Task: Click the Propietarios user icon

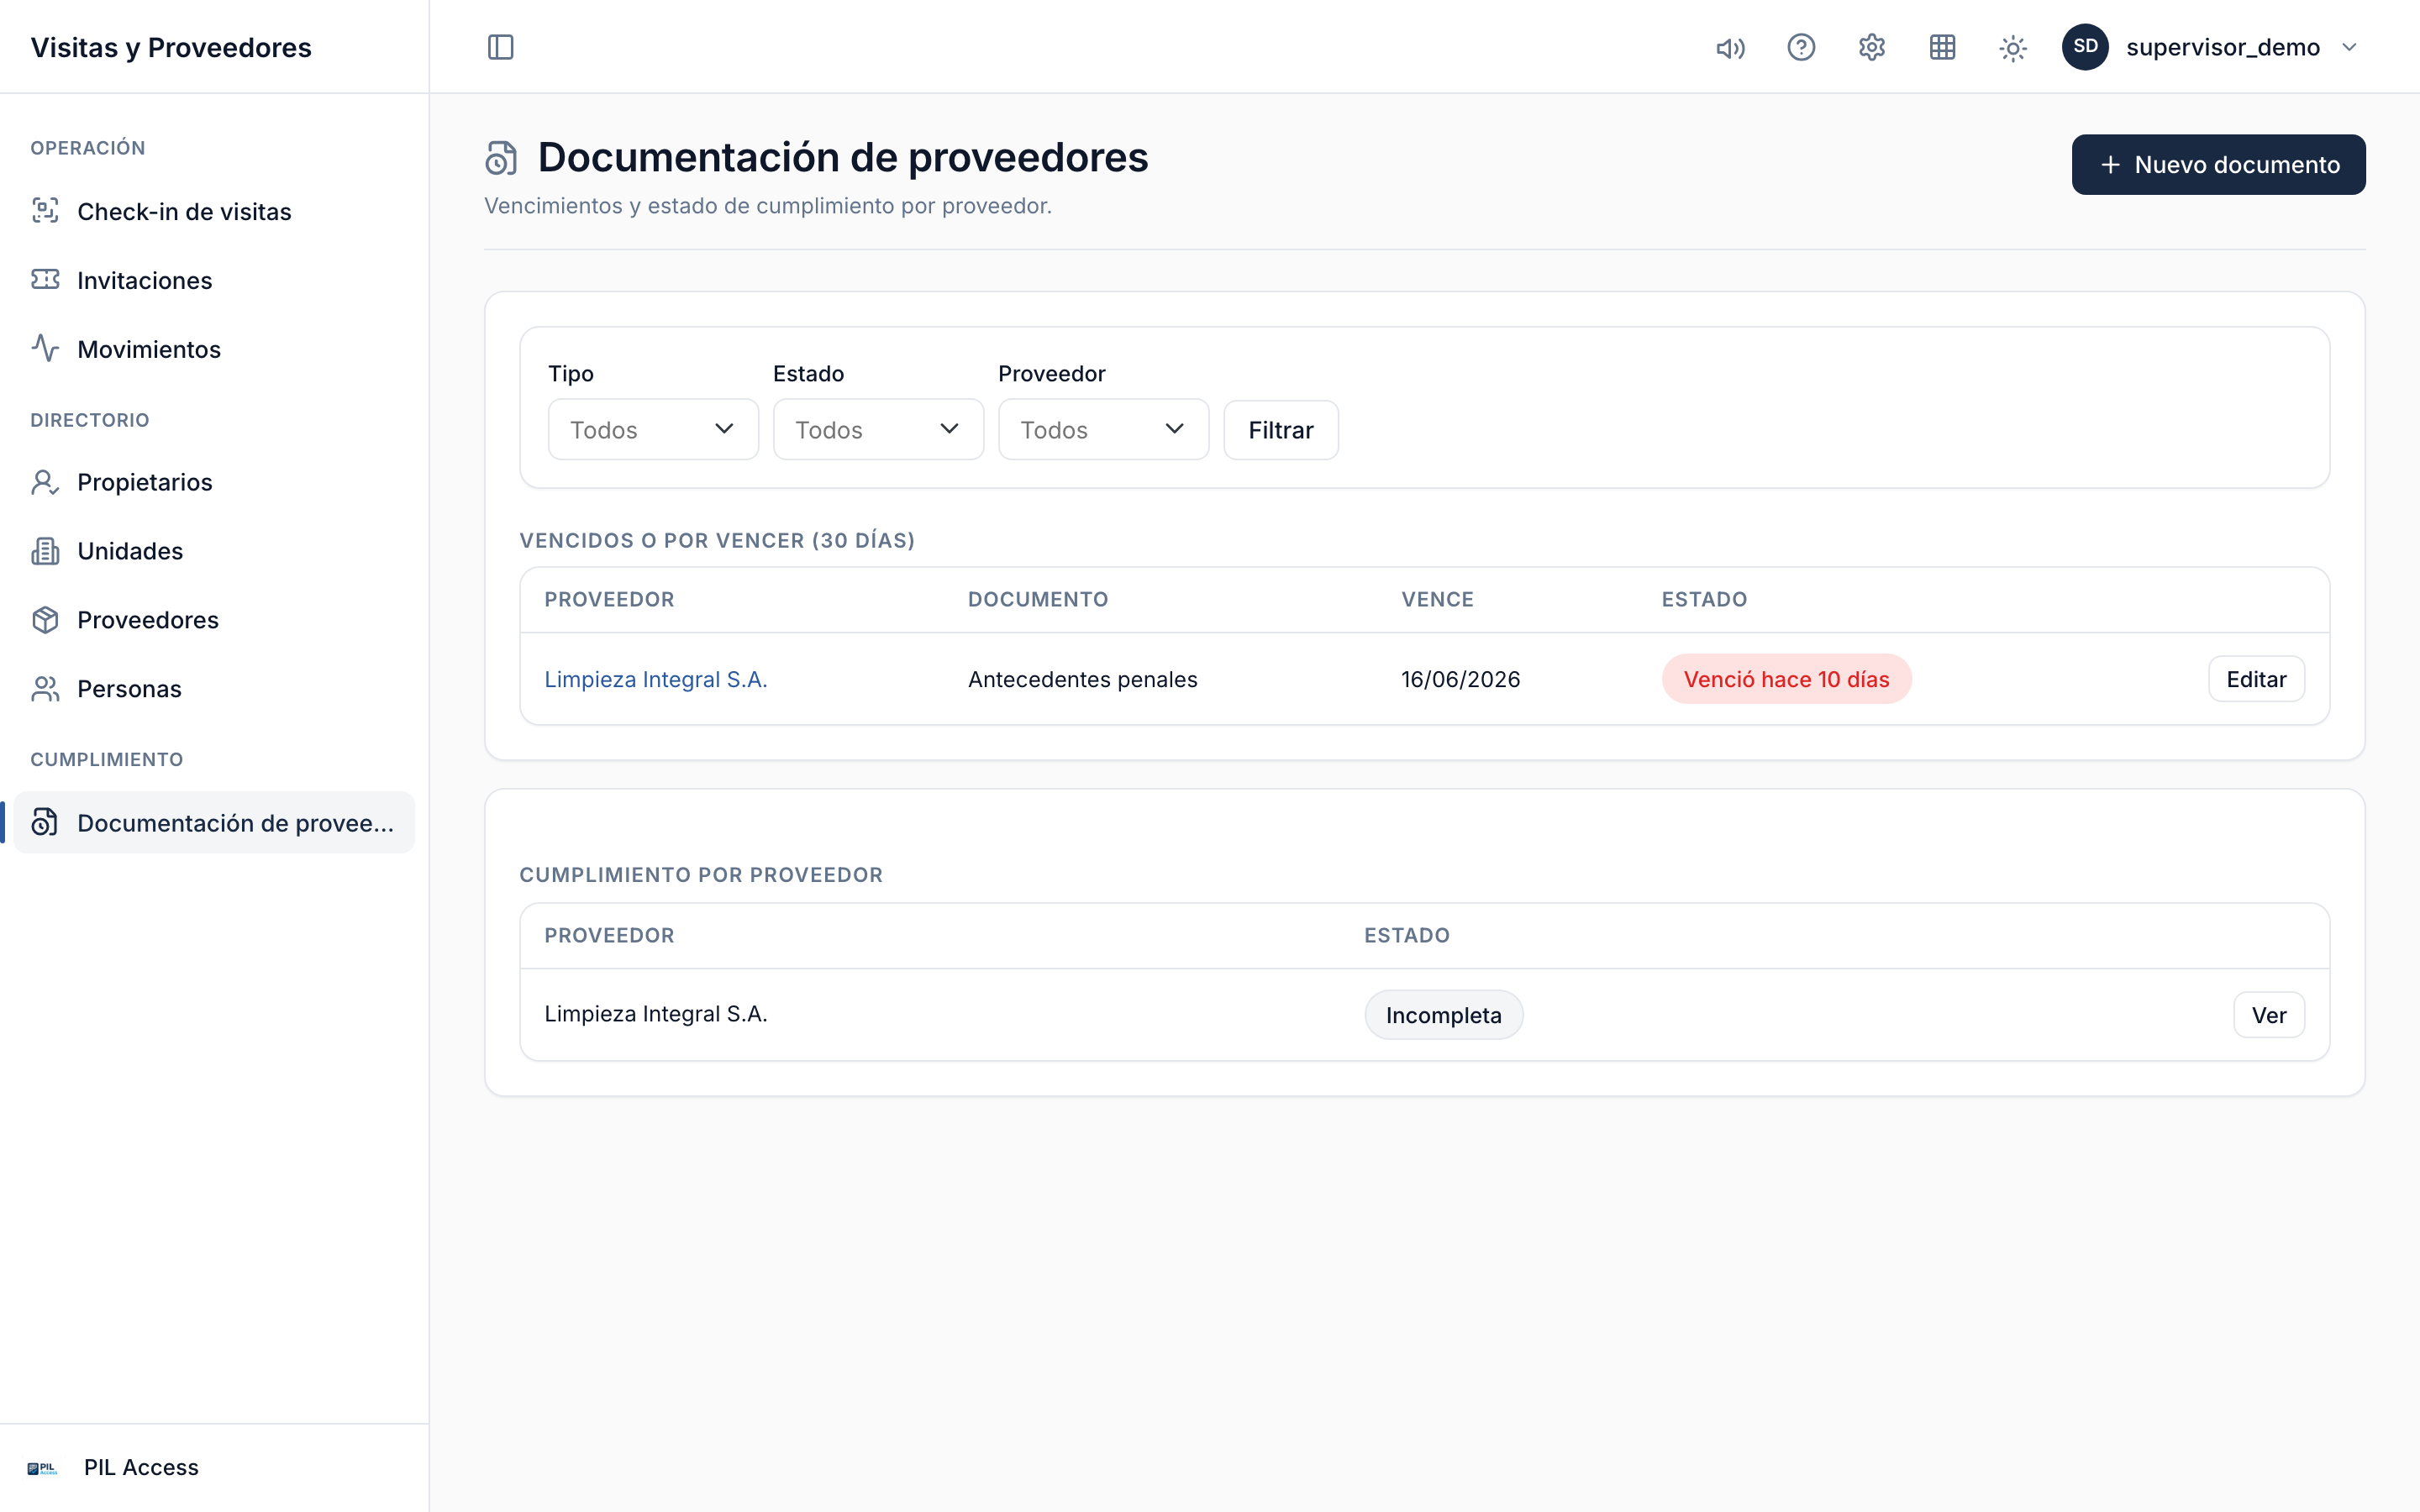Action: coord(45,482)
